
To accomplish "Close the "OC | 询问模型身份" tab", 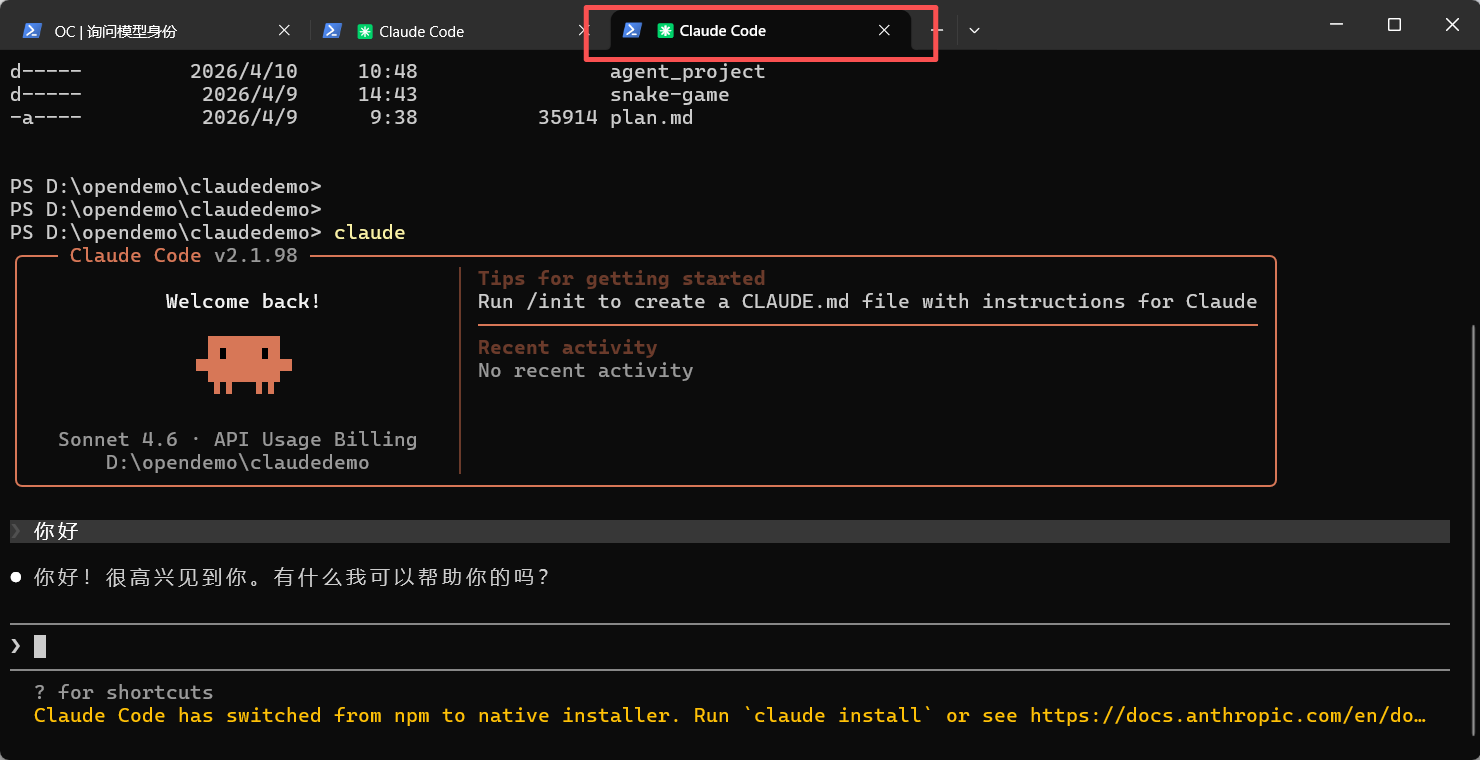I will pos(284,31).
